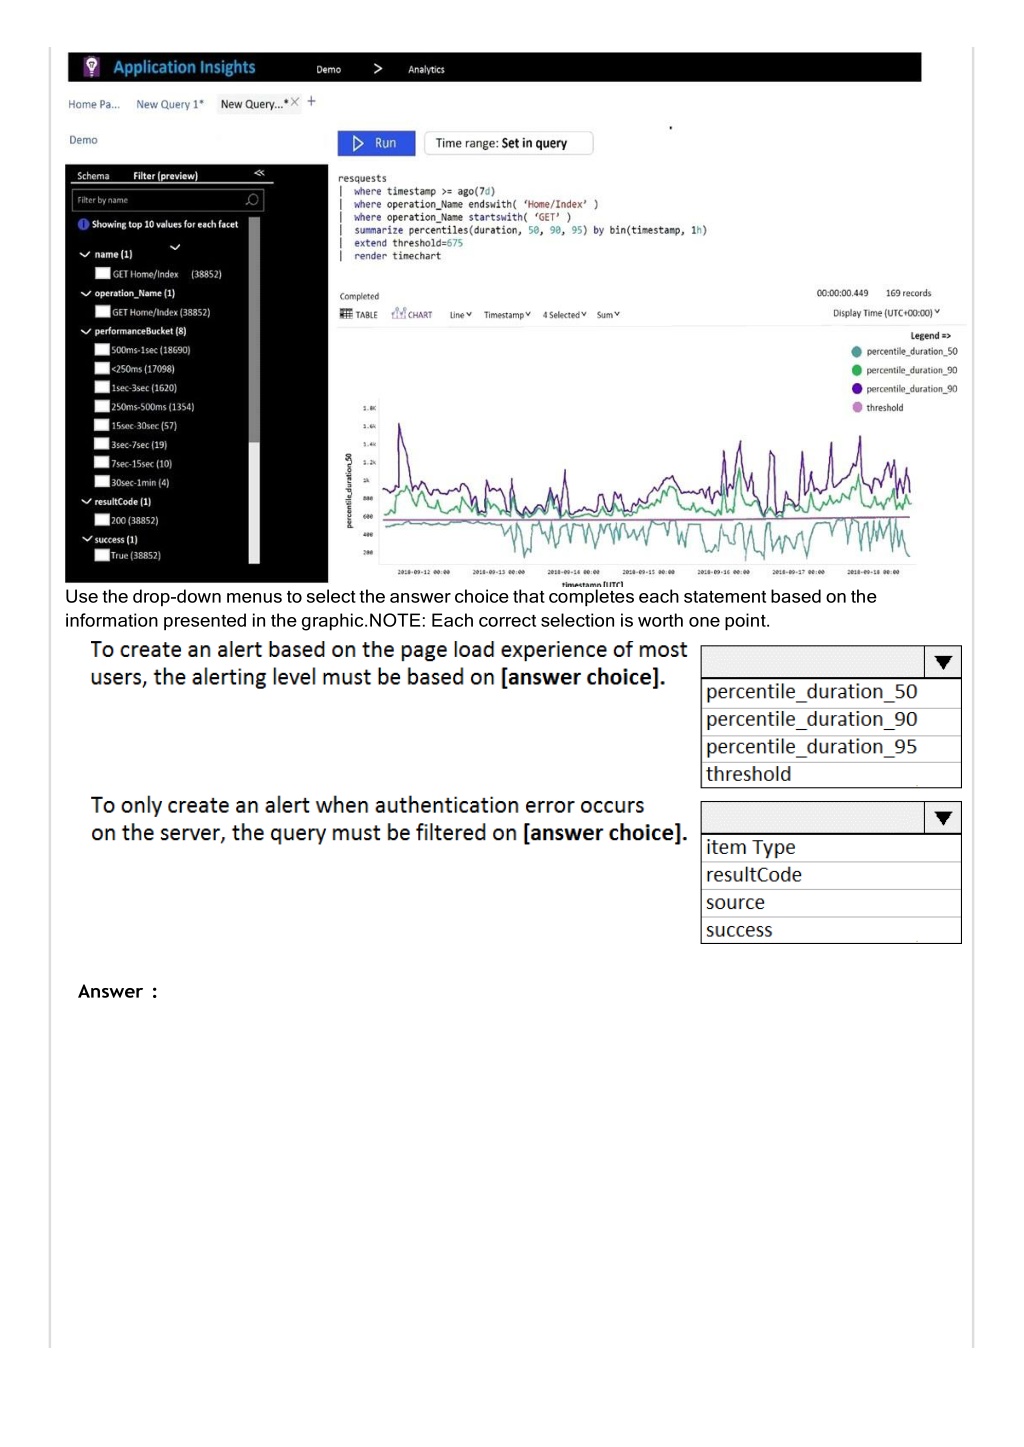Check the 30sec-1min (4) facet box
Screen dimensions: 1024x1447
click(x=102, y=482)
